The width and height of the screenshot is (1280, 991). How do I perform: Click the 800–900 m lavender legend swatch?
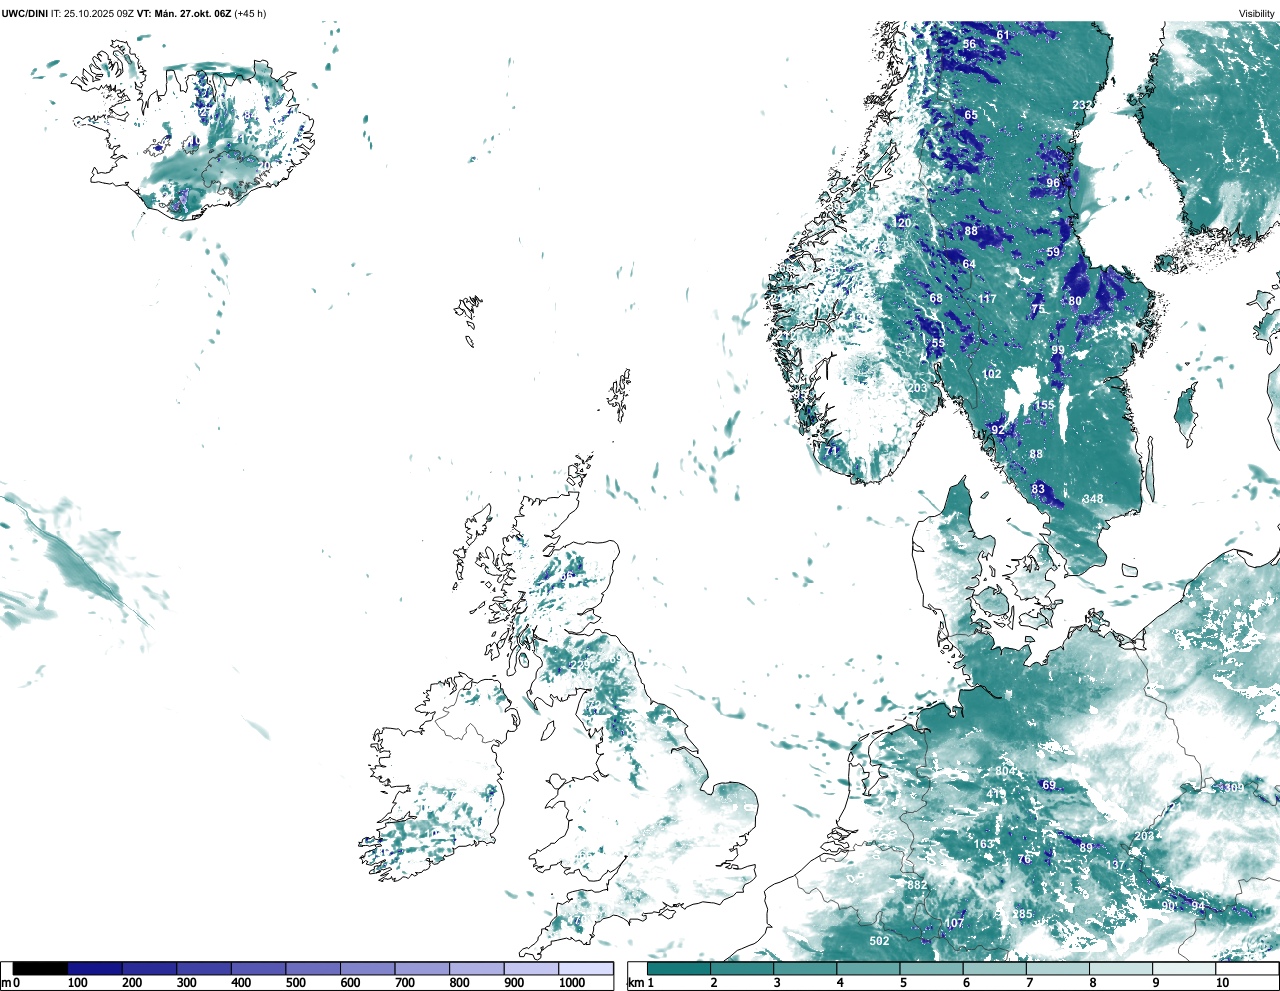[476, 968]
